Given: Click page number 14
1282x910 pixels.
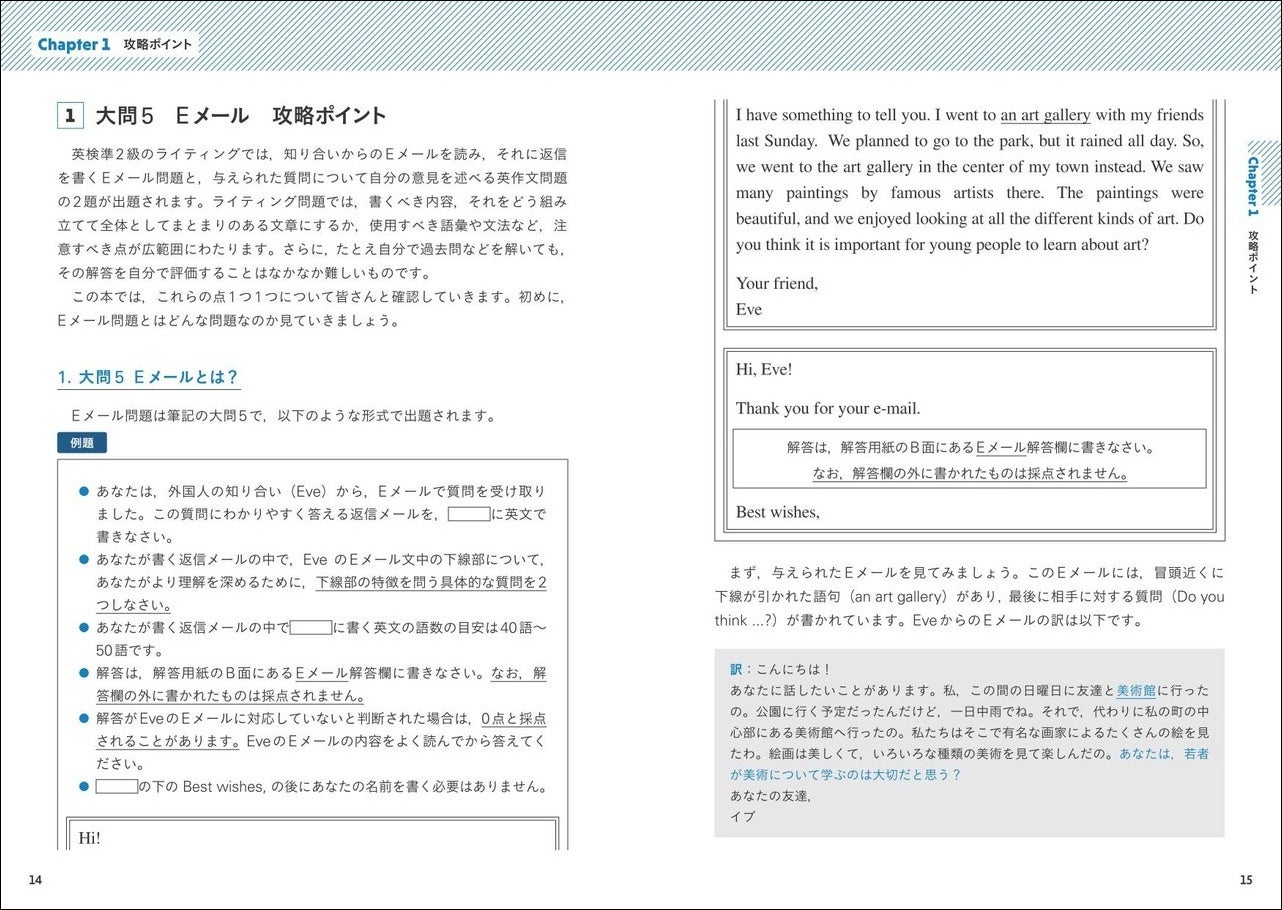Looking at the screenshot, I should [36, 880].
